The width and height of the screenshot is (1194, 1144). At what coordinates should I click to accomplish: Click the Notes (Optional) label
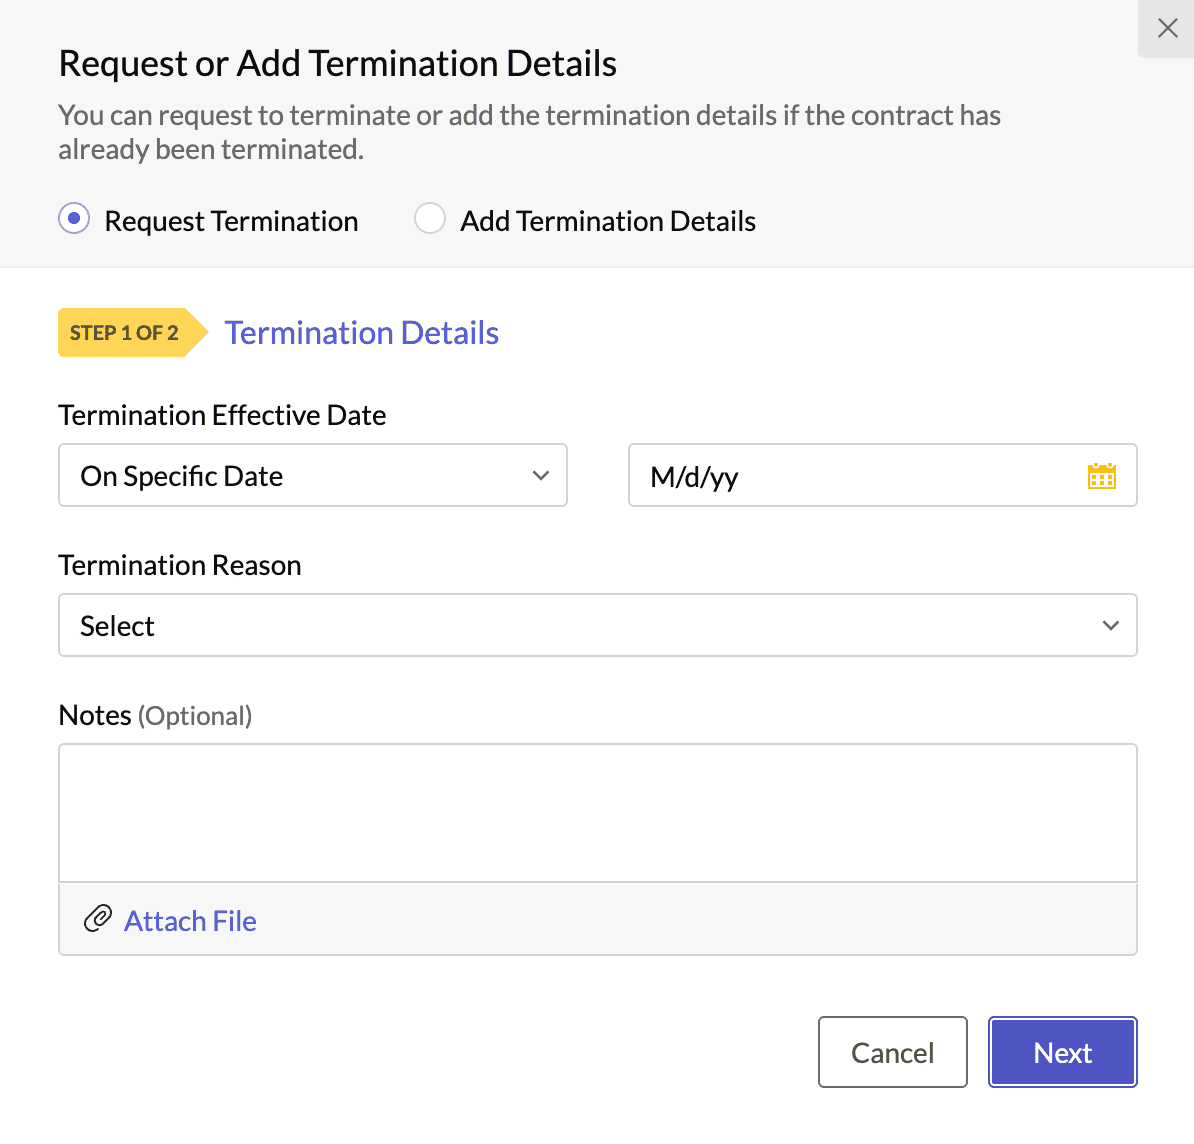[x=155, y=715]
